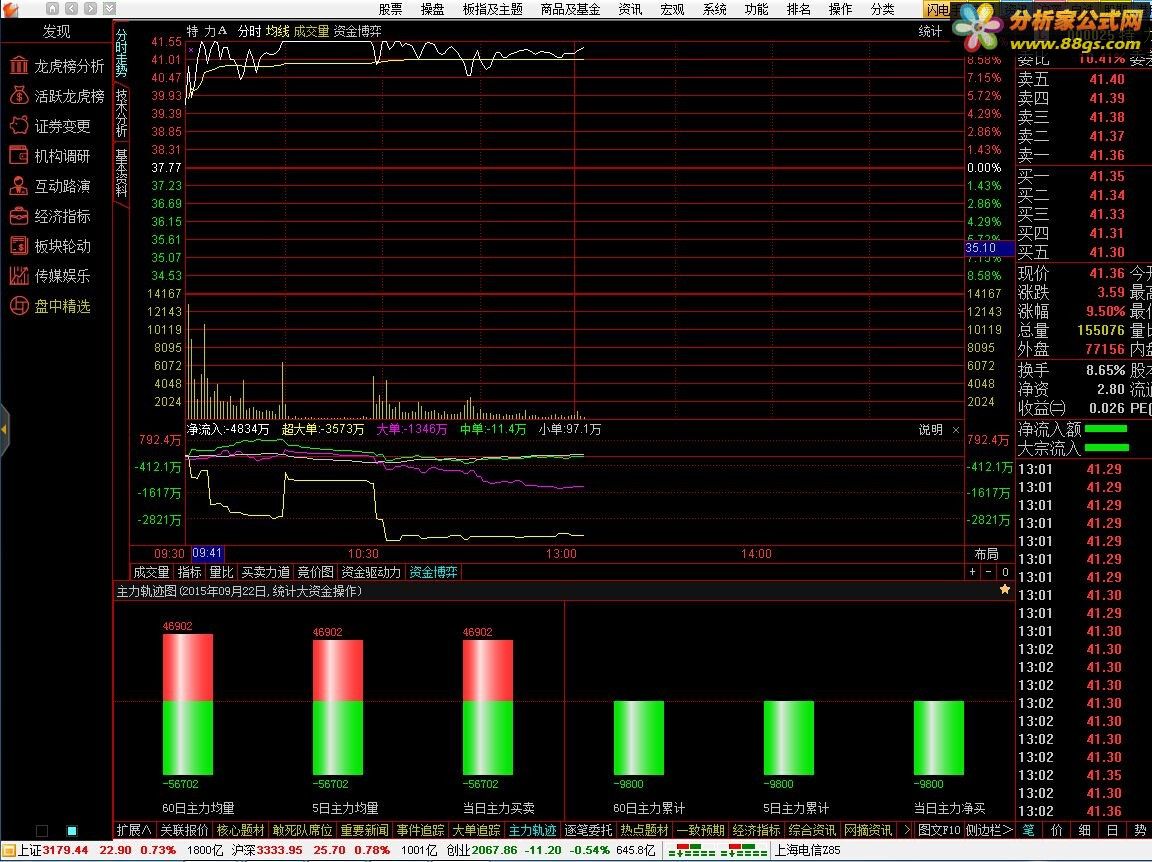1152x862 pixels.
Task: Select the 基本资料 vertical tab
Action: (x=121, y=173)
